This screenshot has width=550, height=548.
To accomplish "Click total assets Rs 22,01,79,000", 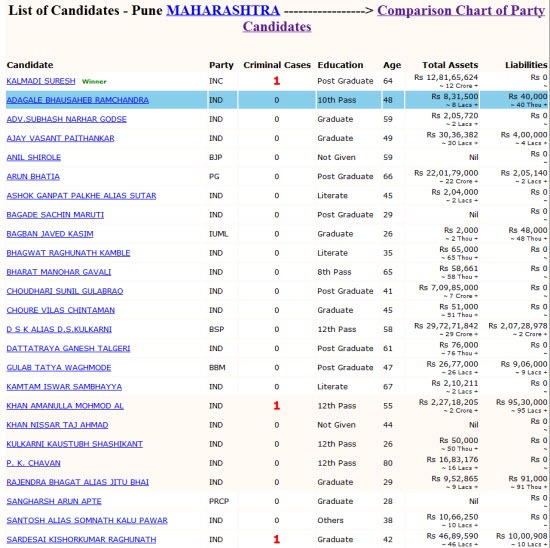I will (446, 173).
